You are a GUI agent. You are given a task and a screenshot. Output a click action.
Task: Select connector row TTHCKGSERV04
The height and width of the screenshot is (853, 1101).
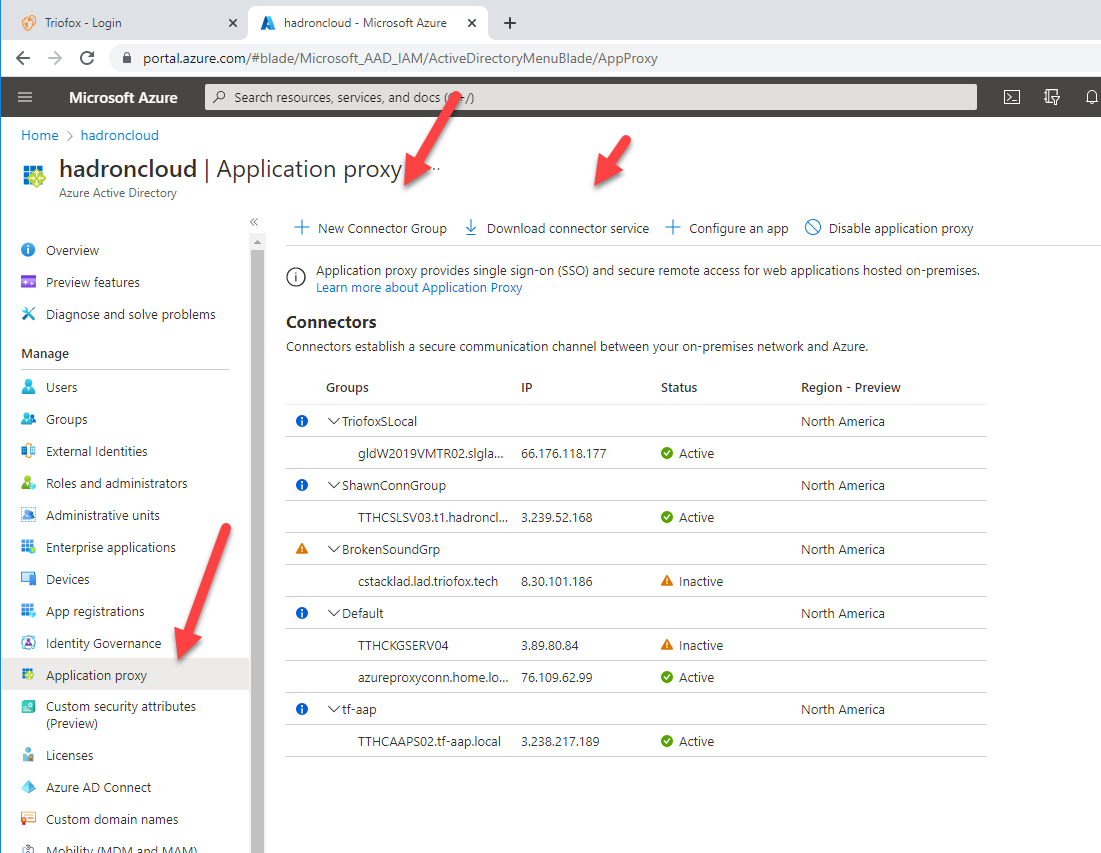click(635, 645)
